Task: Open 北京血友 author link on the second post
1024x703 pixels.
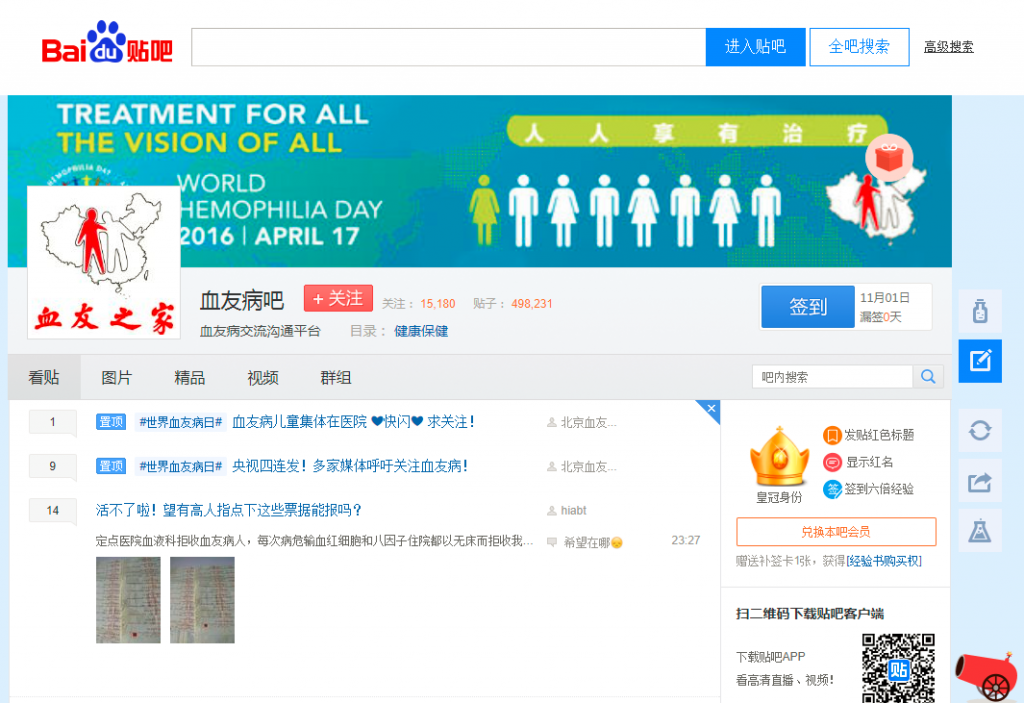Action: (588, 466)
